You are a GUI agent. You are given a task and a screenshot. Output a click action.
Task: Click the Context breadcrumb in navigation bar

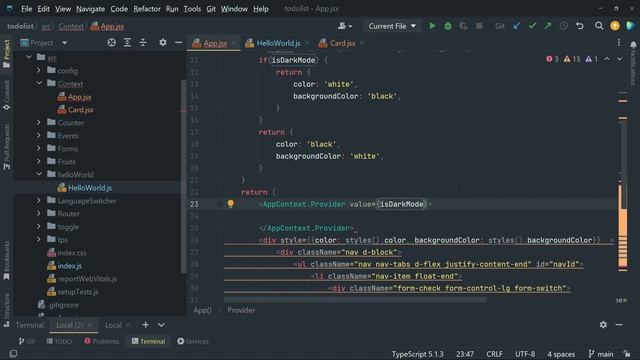[x=71, y=26]
